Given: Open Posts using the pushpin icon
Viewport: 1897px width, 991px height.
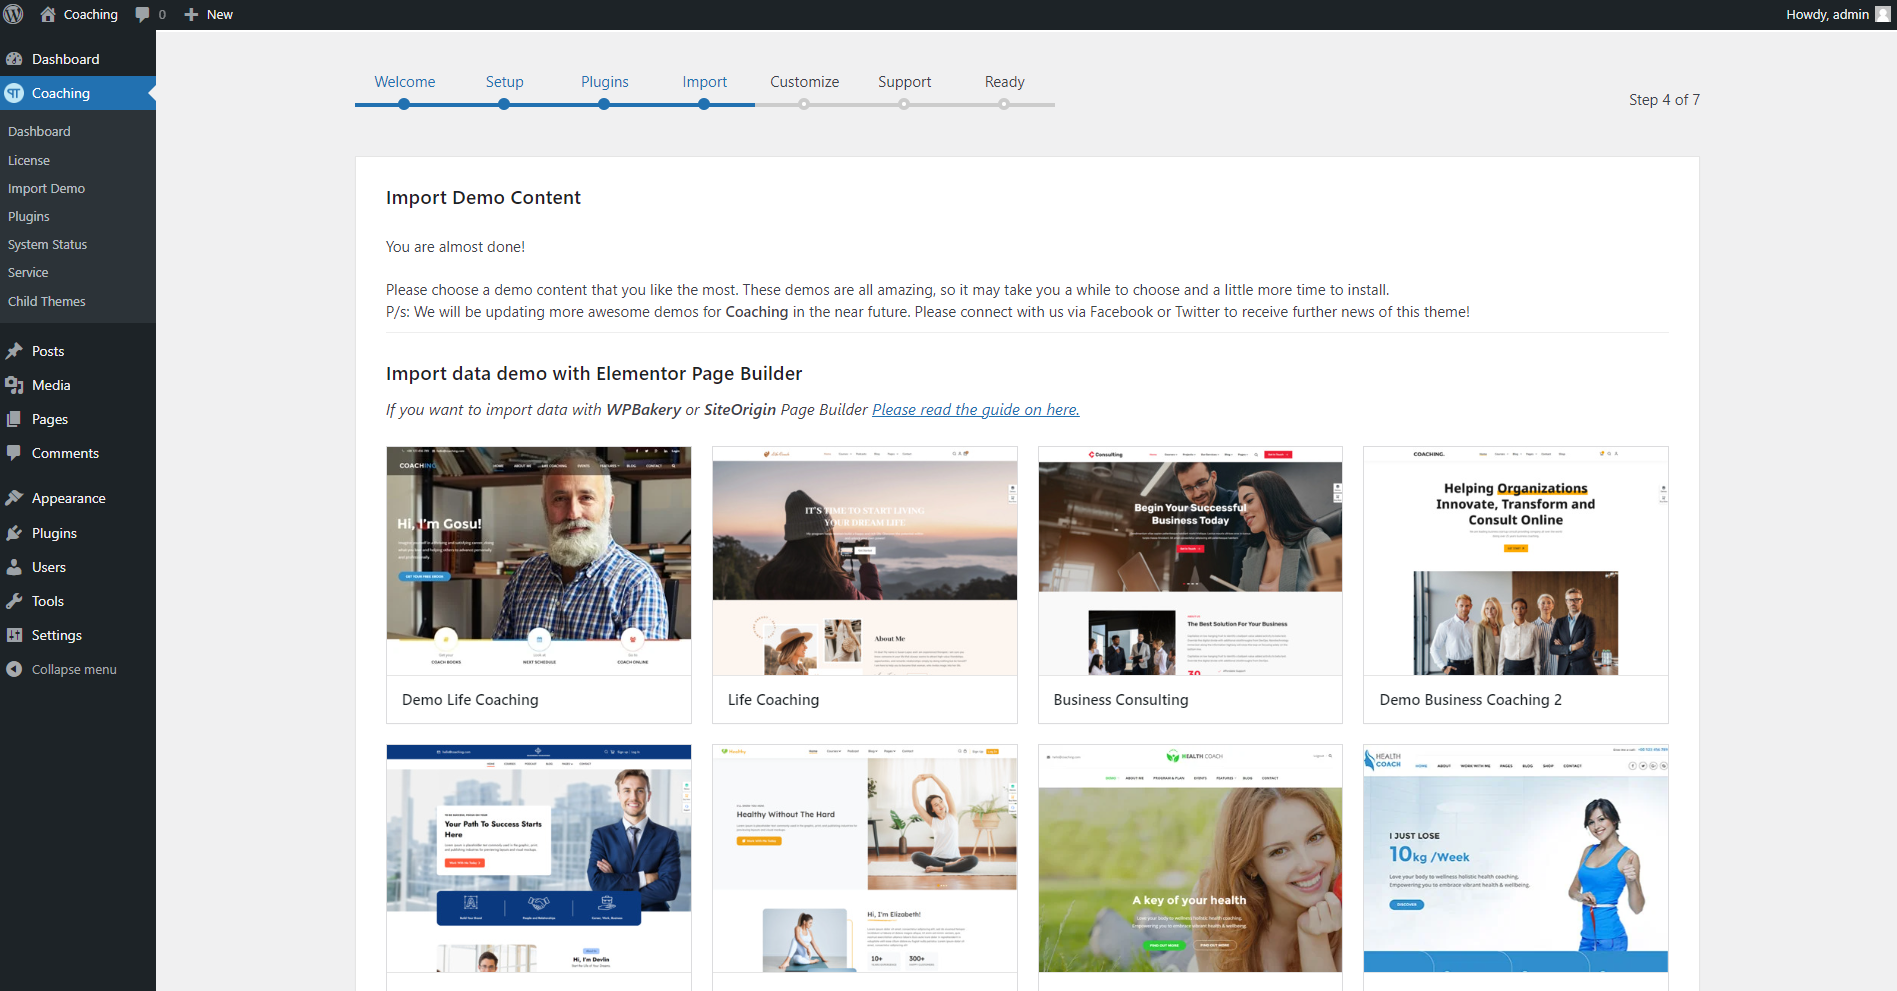Looking at the screenshot, I should 16,351.
